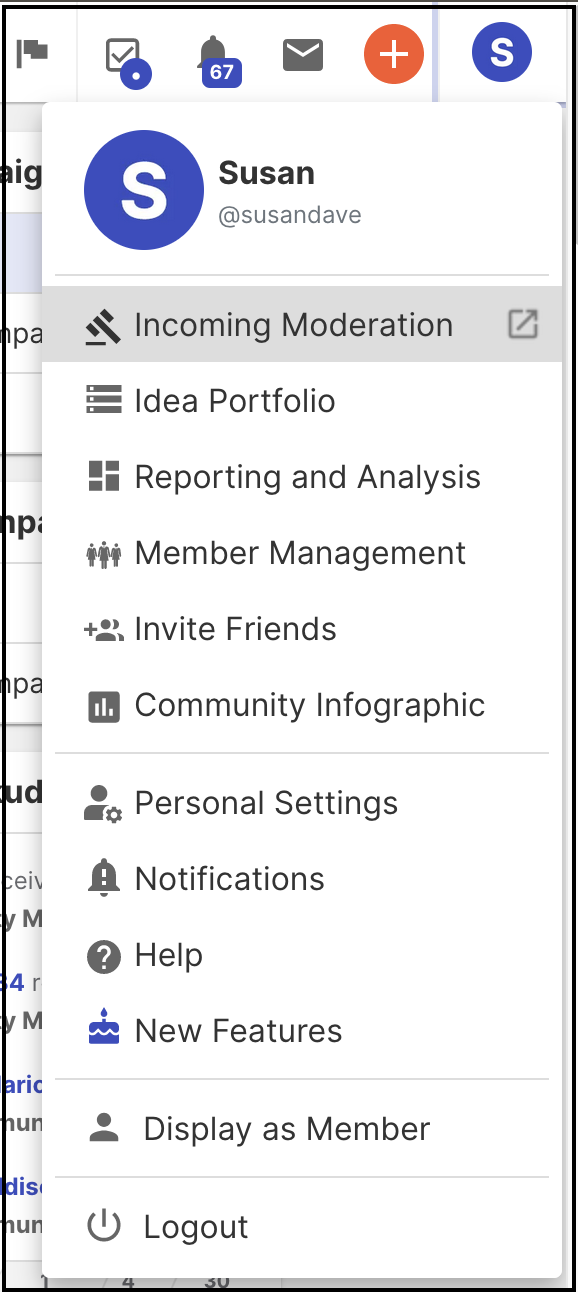The image size is (578, 1292).
Task: Open Personal Settings
Action: coord(302,802)
